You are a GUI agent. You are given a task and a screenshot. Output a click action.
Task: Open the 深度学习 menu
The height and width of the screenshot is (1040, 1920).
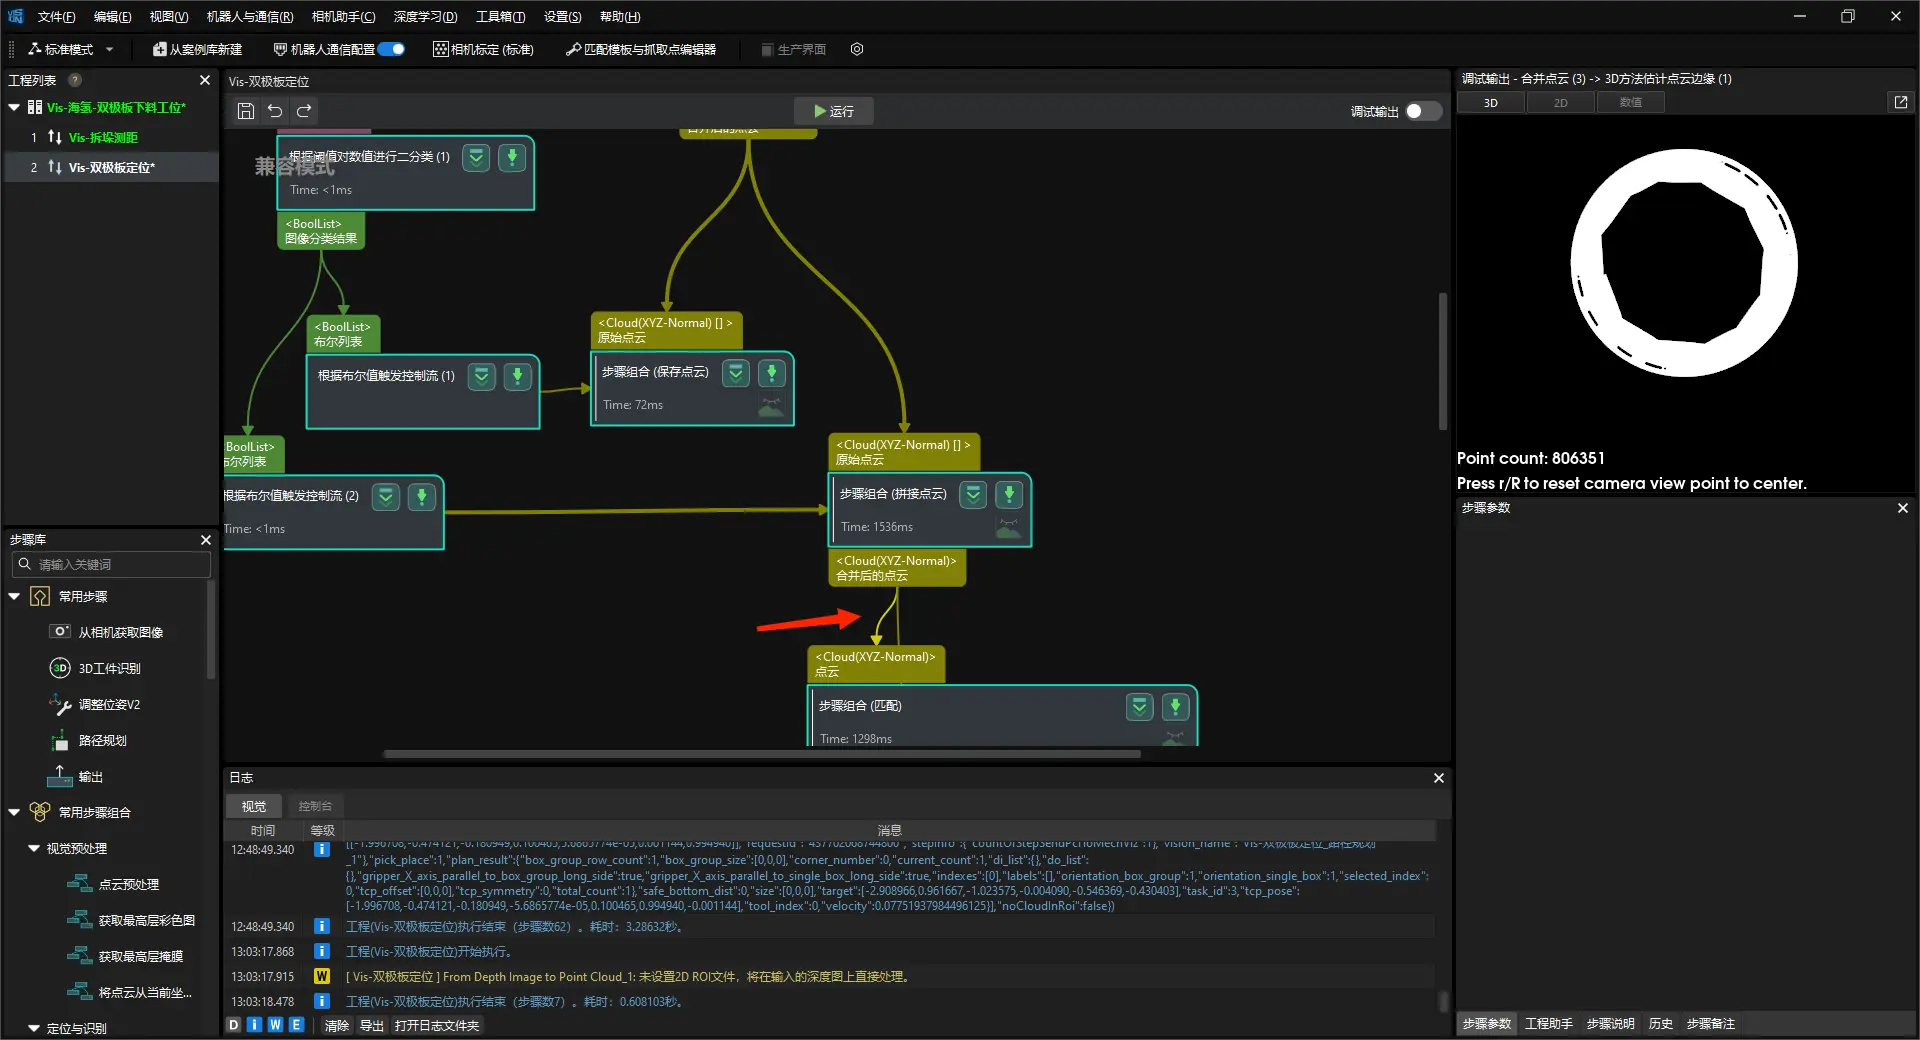(x=425, y=17)
